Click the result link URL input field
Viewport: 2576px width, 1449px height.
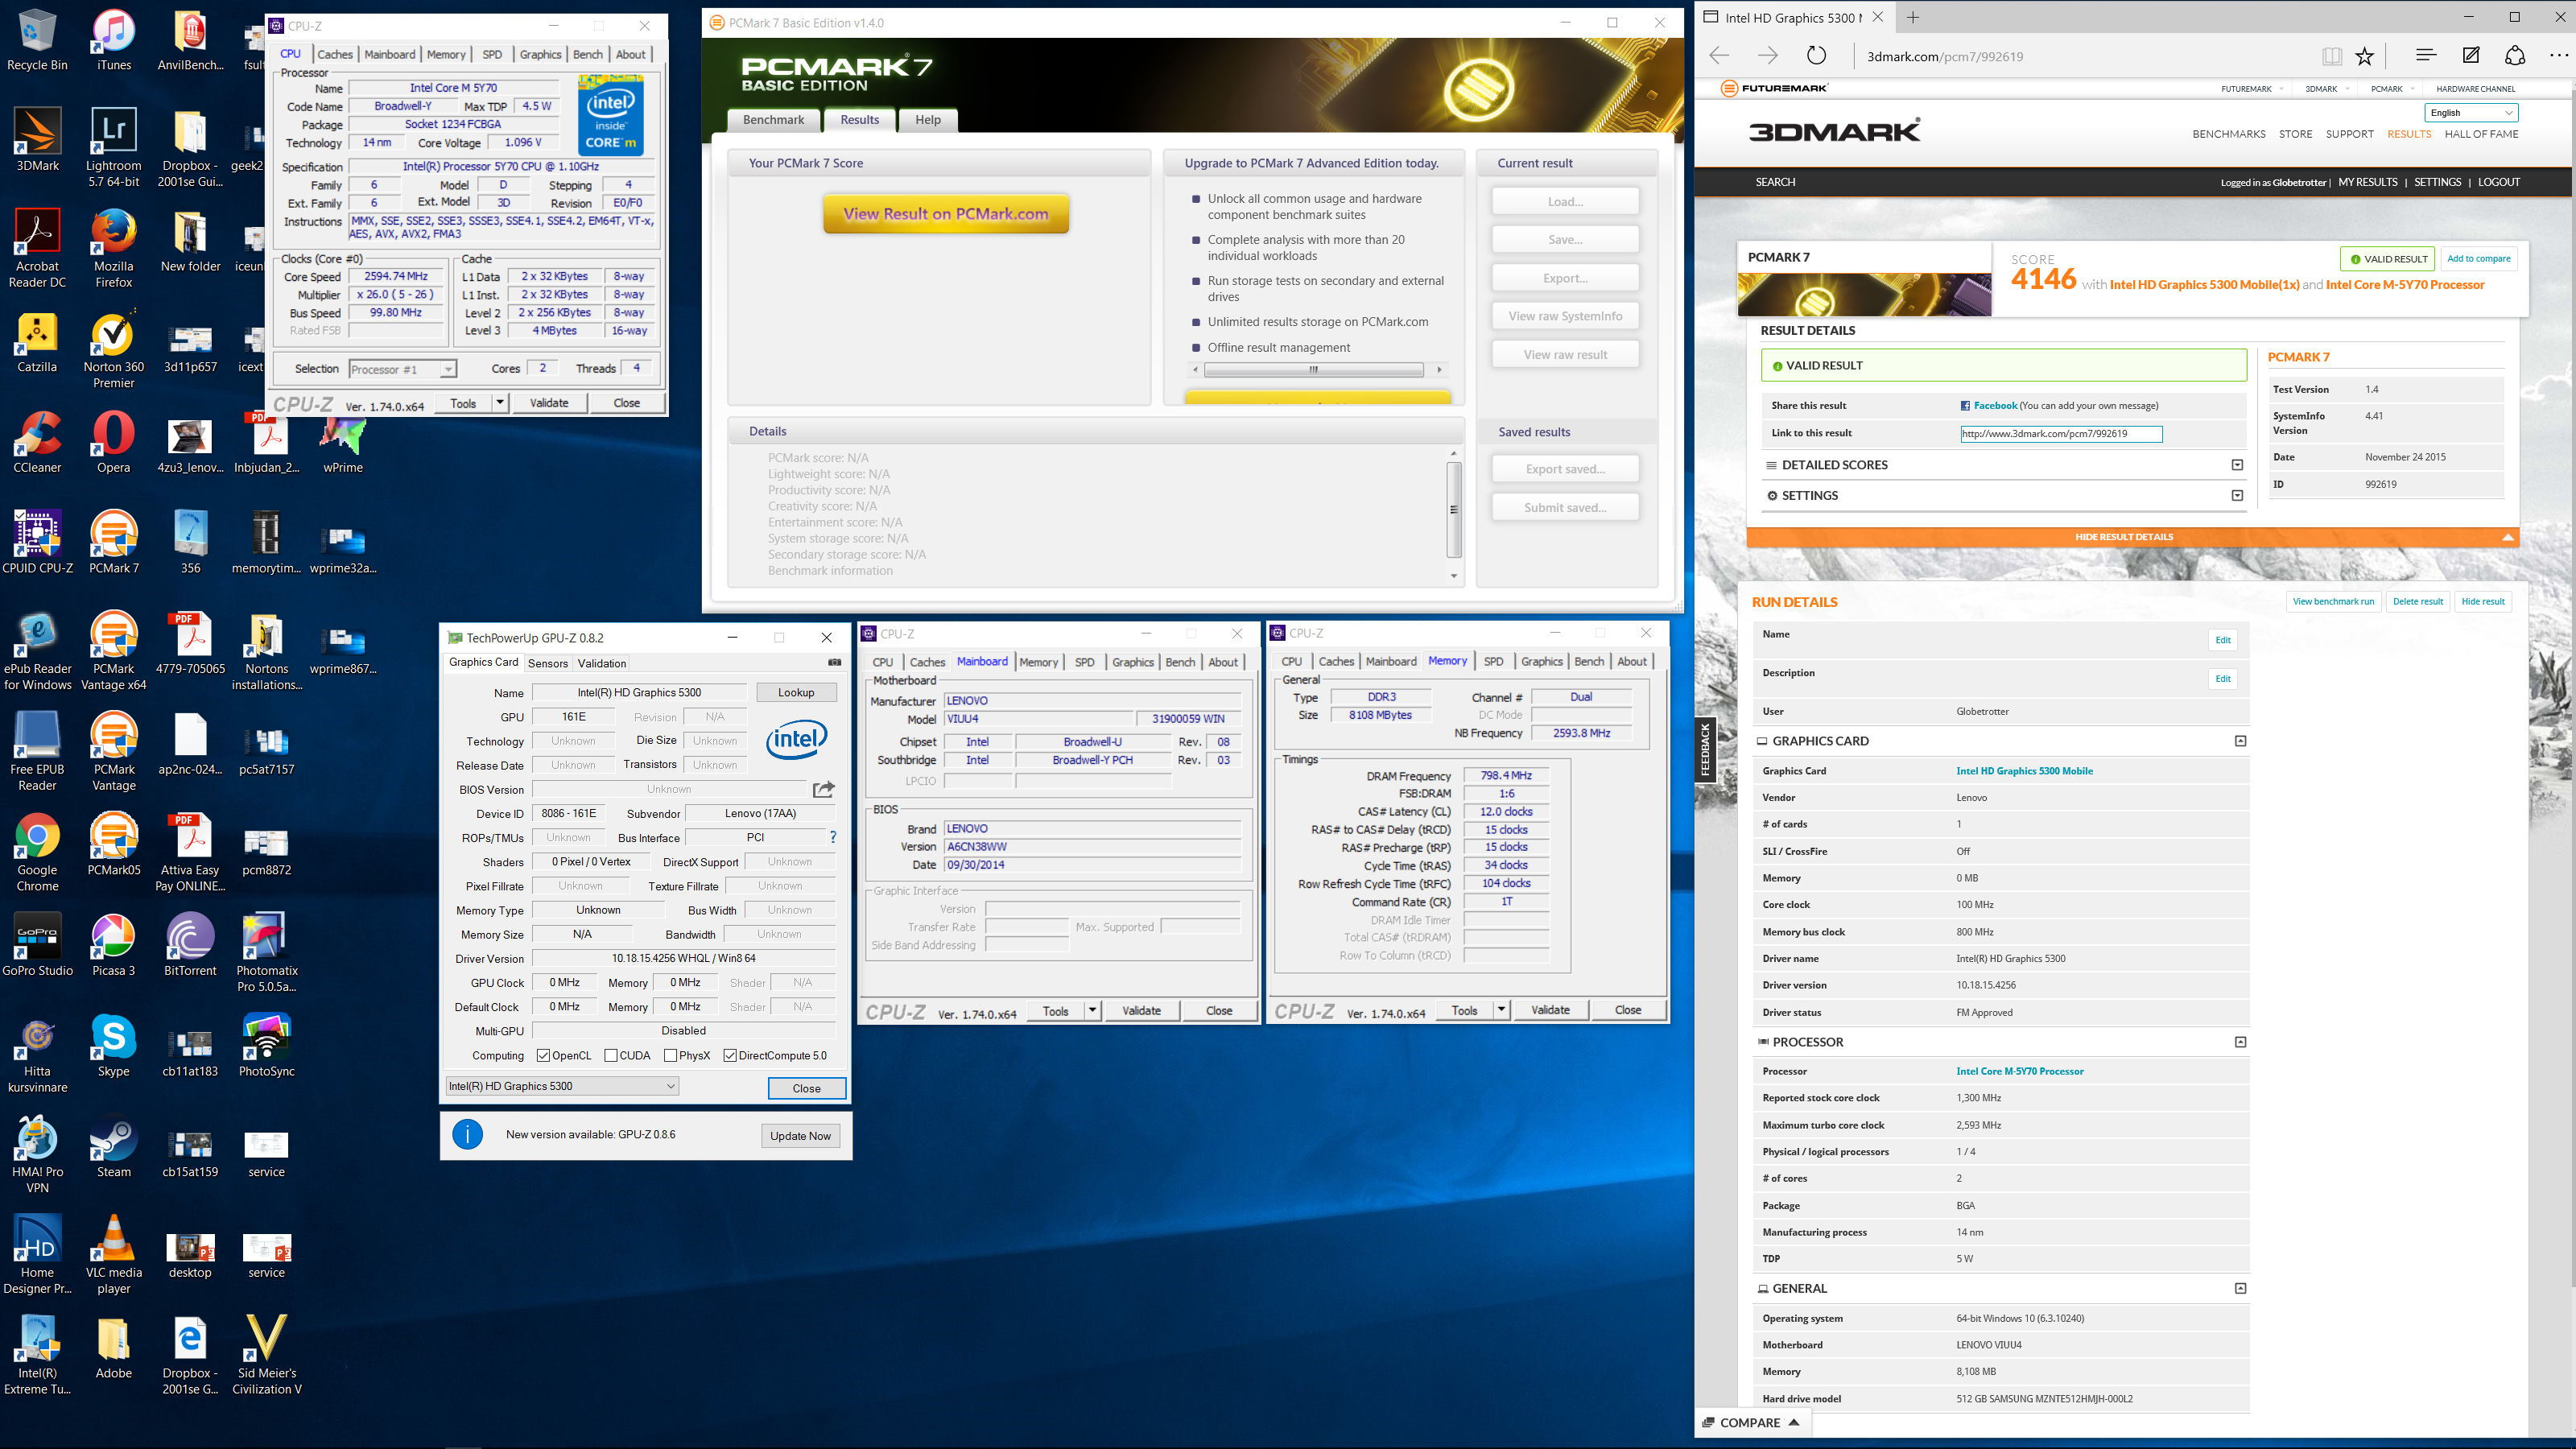click(2061, 433)
